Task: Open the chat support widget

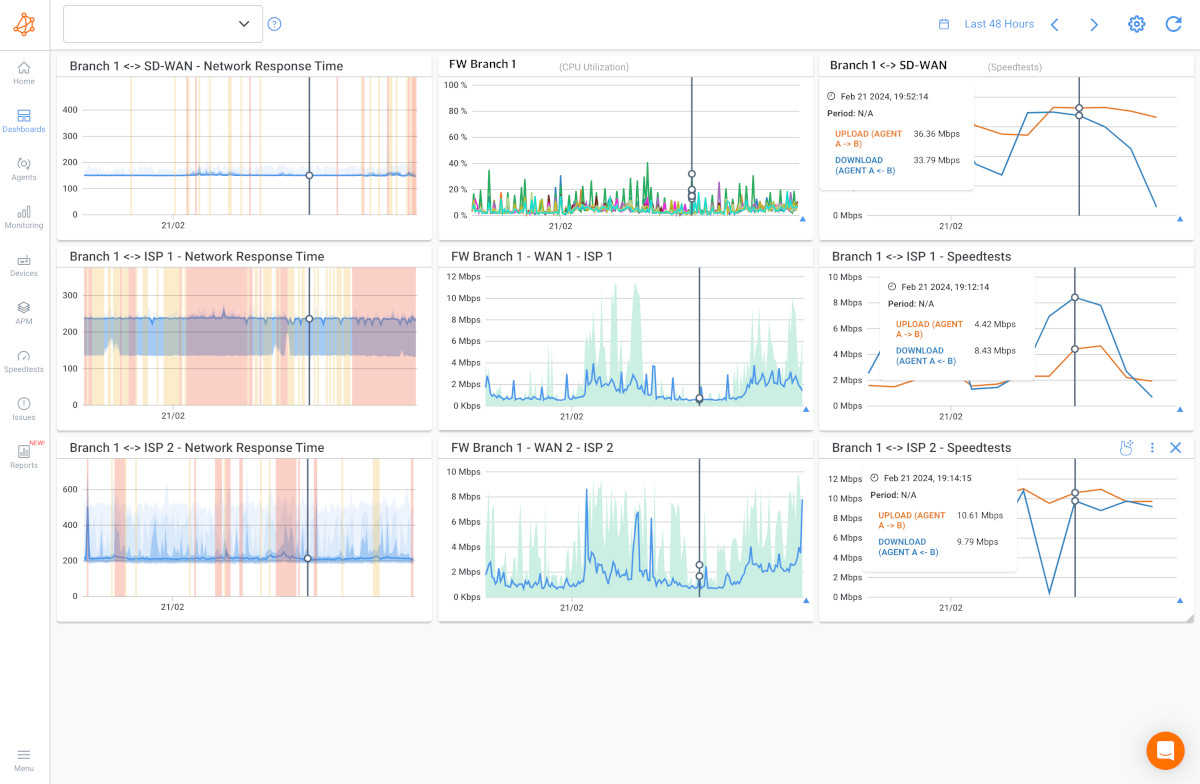Action: [1165, 750]
